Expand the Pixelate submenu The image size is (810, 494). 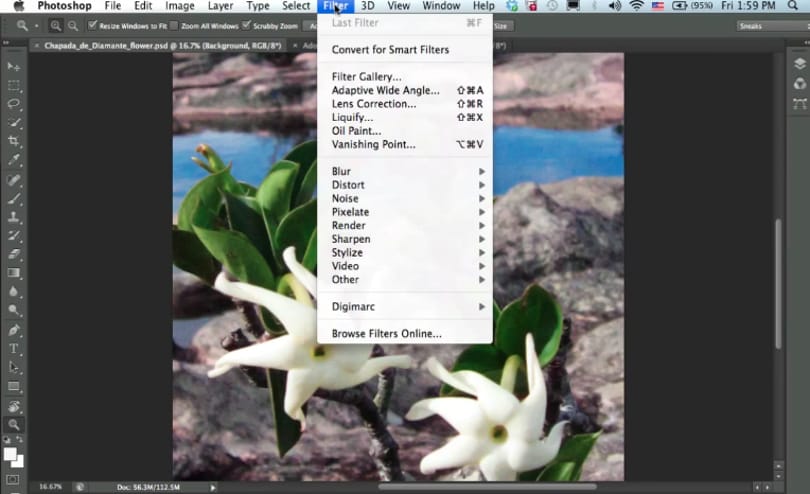404,212
